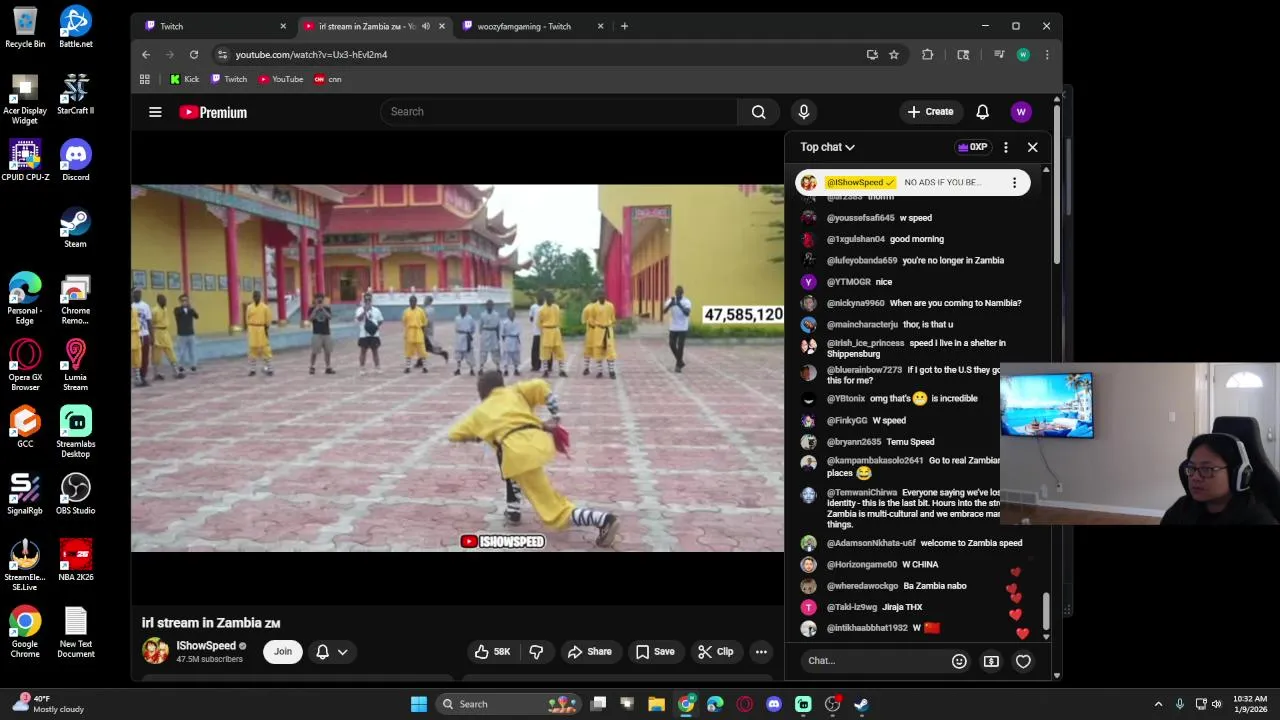This screenshot has width=1280, height=720.
Task: Open the cnn bookmark
Action: tap(328, 79)
